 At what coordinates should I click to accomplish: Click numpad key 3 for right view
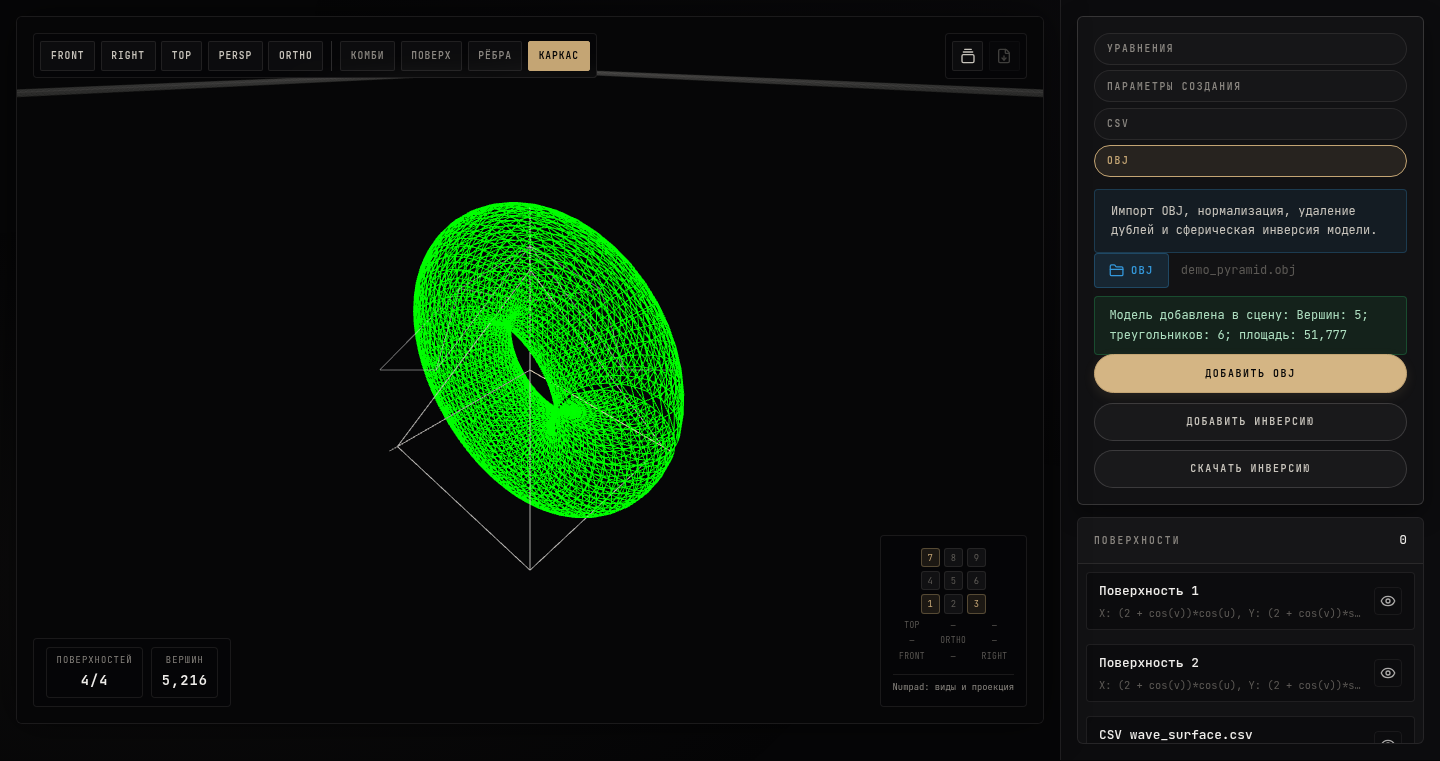coord(976,604)
